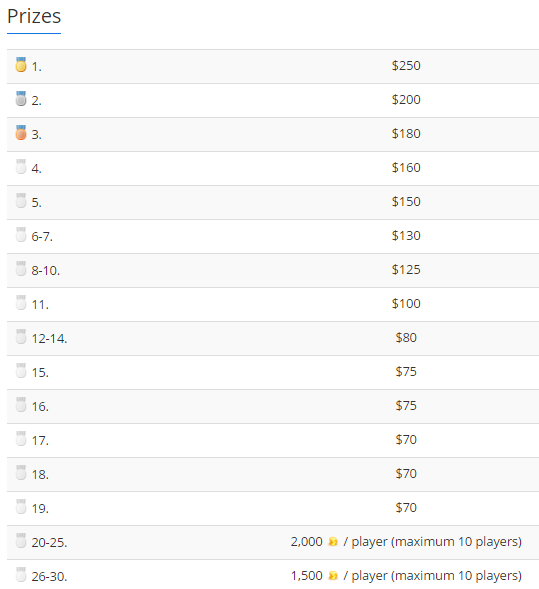
Task: Click the silver medal icon for 2nd place
Action: coord(21,99)
